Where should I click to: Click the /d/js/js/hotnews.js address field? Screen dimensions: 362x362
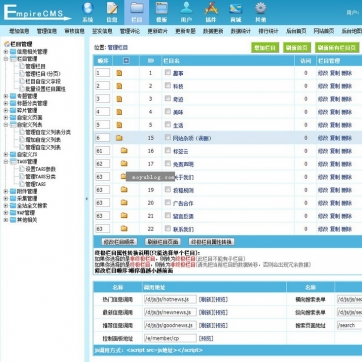pyautogui.click(x=170, y=299)
